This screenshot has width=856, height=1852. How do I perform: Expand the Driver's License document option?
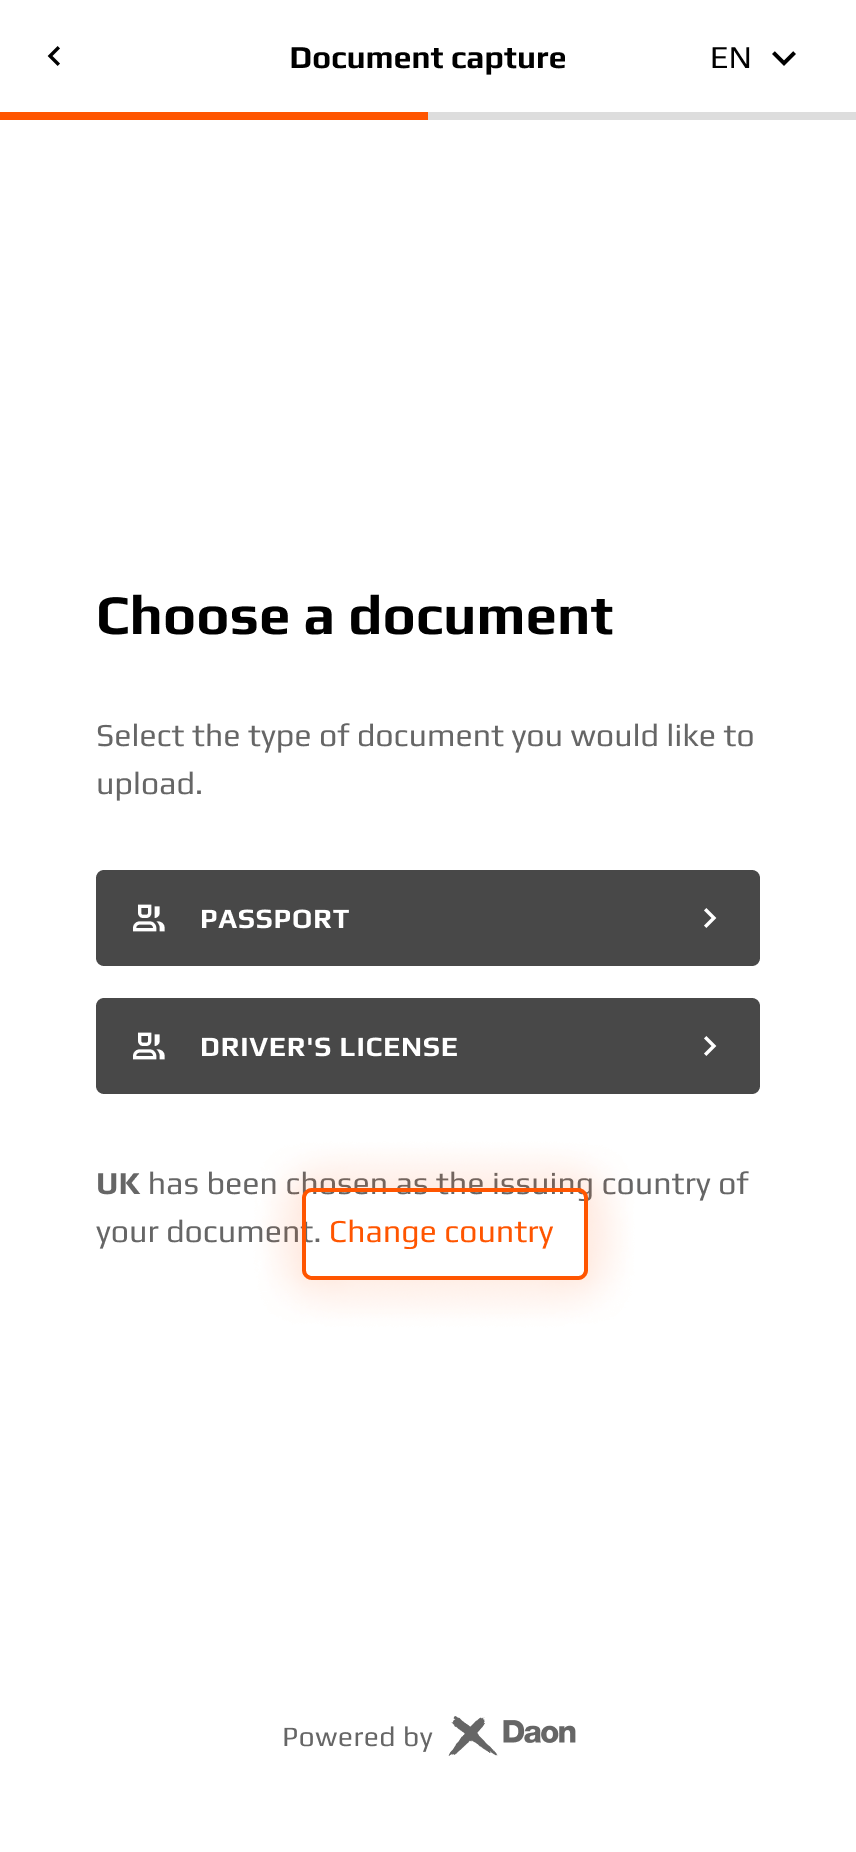point(428,1045)
